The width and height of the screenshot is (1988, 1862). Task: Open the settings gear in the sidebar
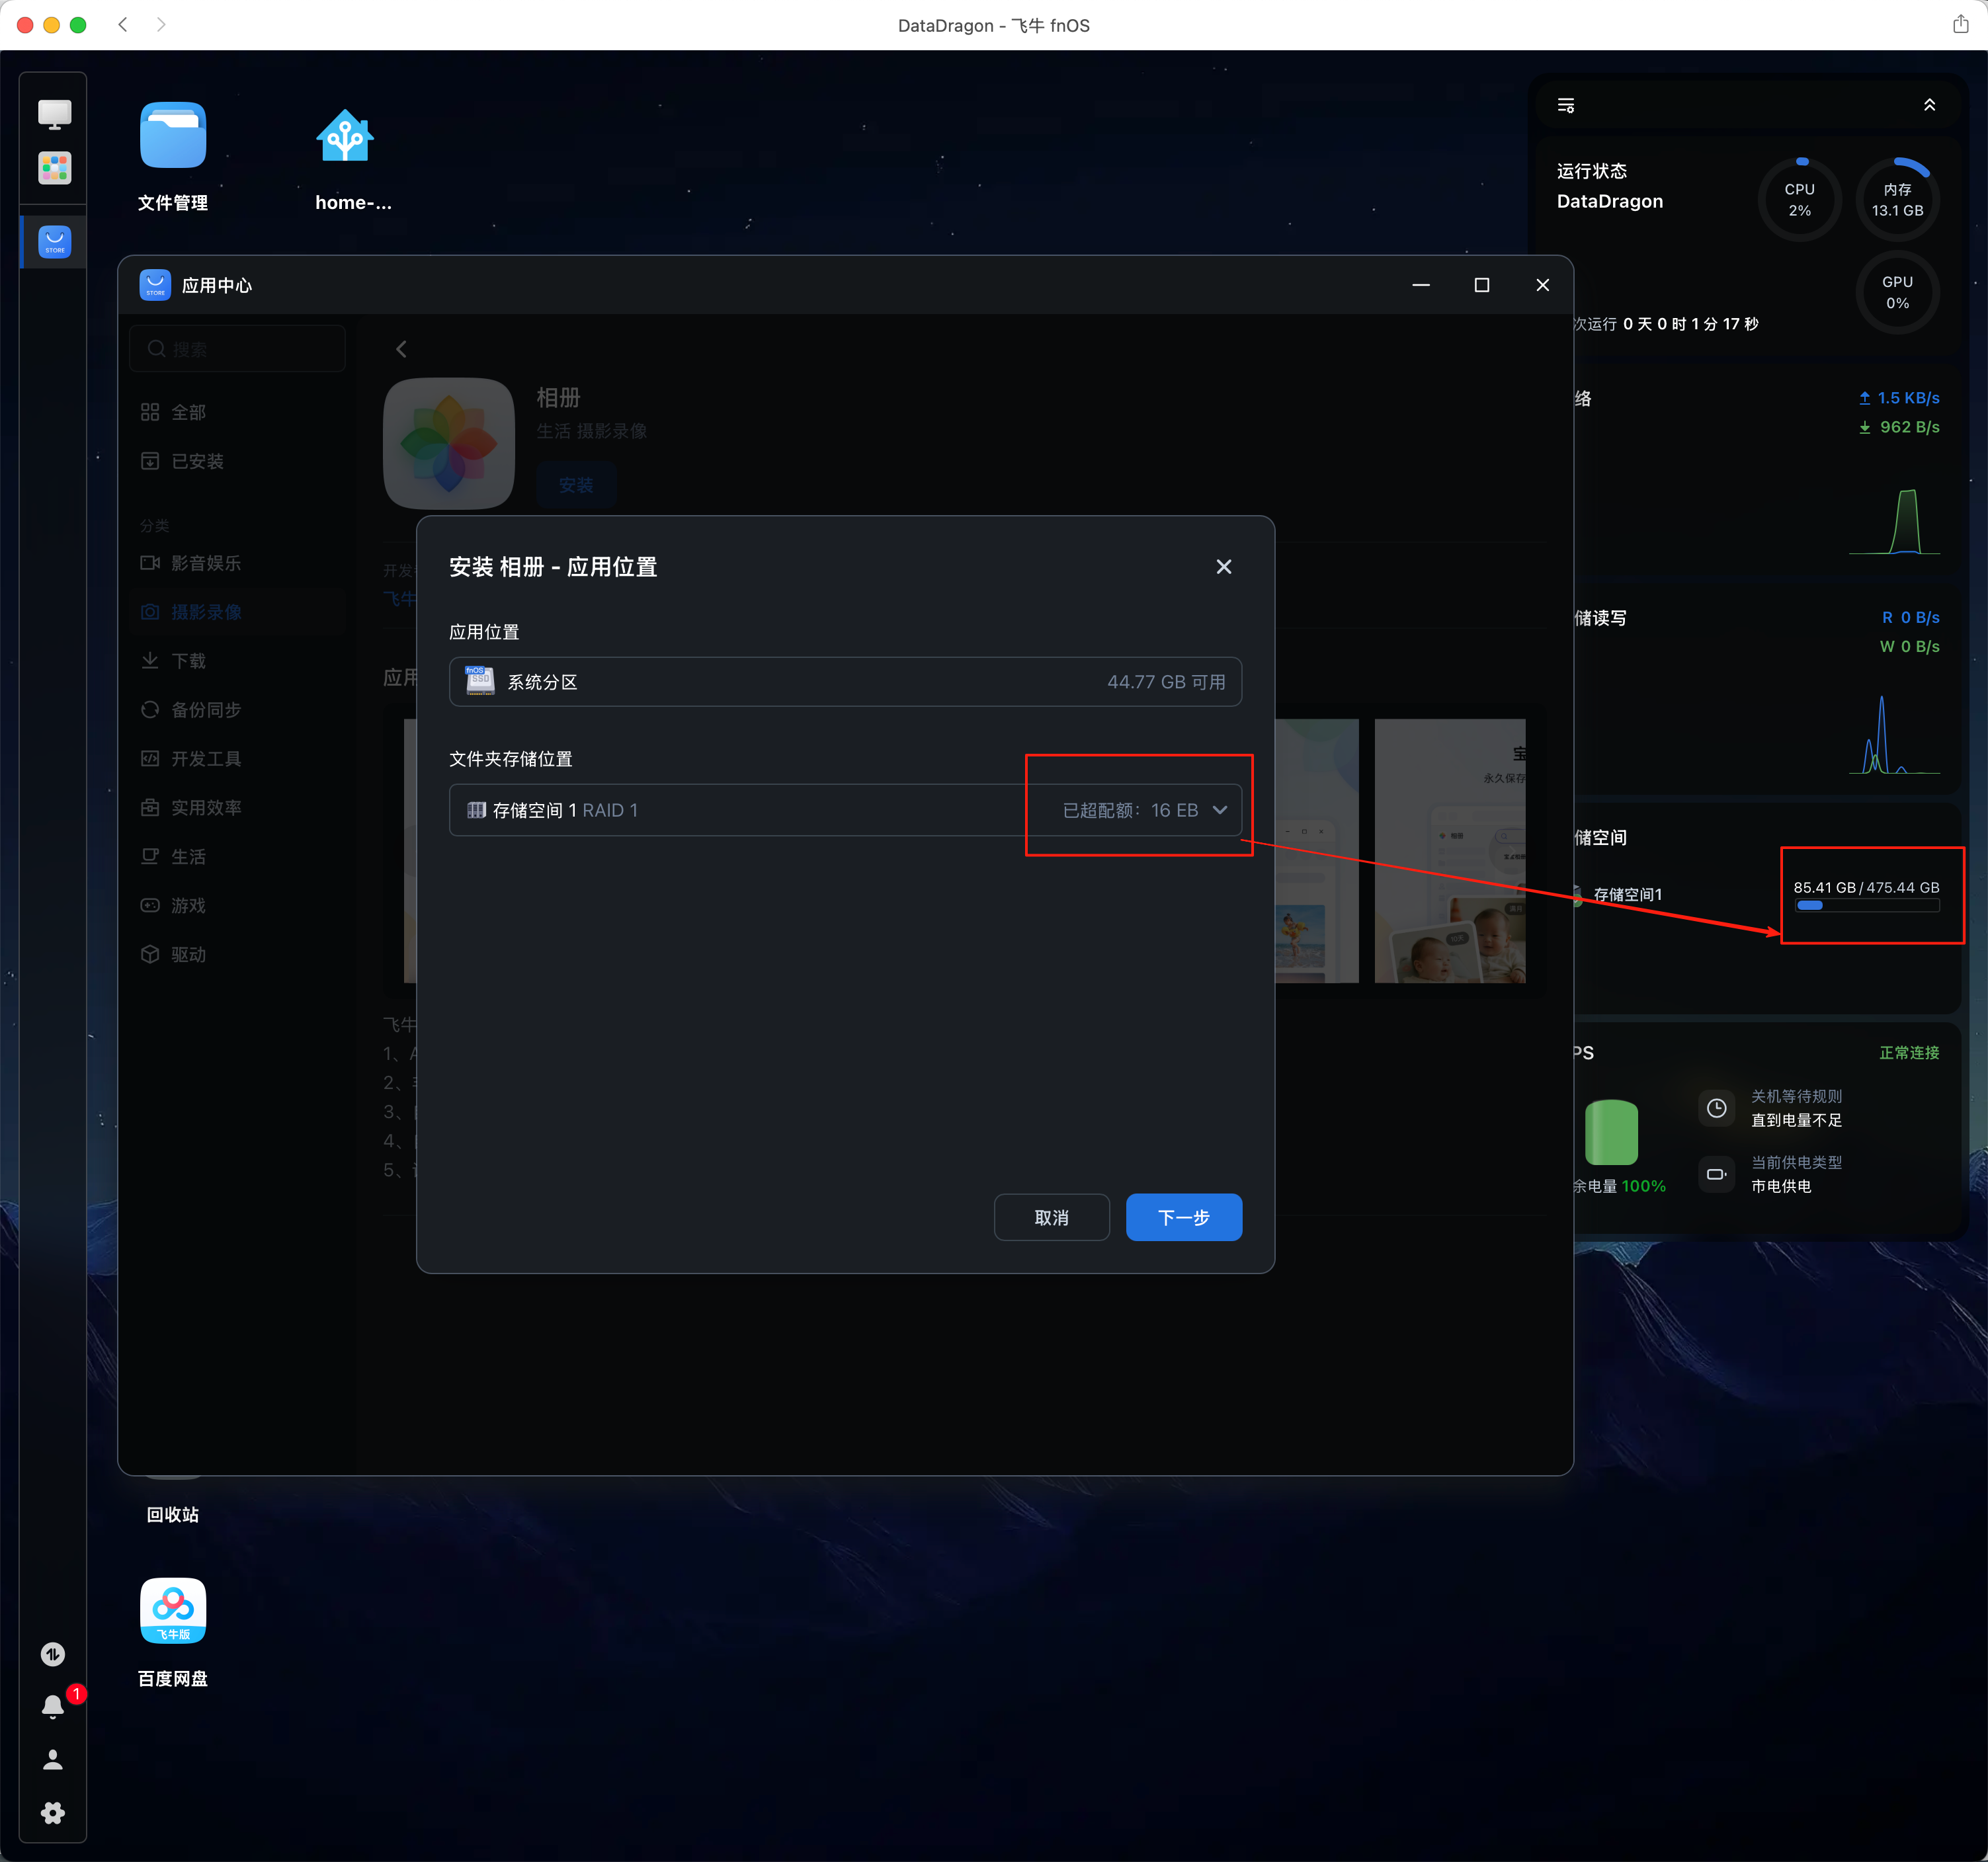tap(53, 1813)
